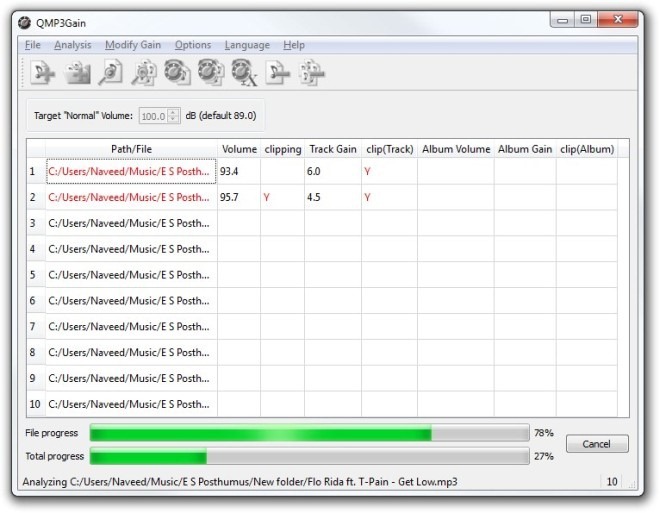The height and width of the screenshot is (513, 660).
Task: Open the Options menu
Action: pos(193,45)
